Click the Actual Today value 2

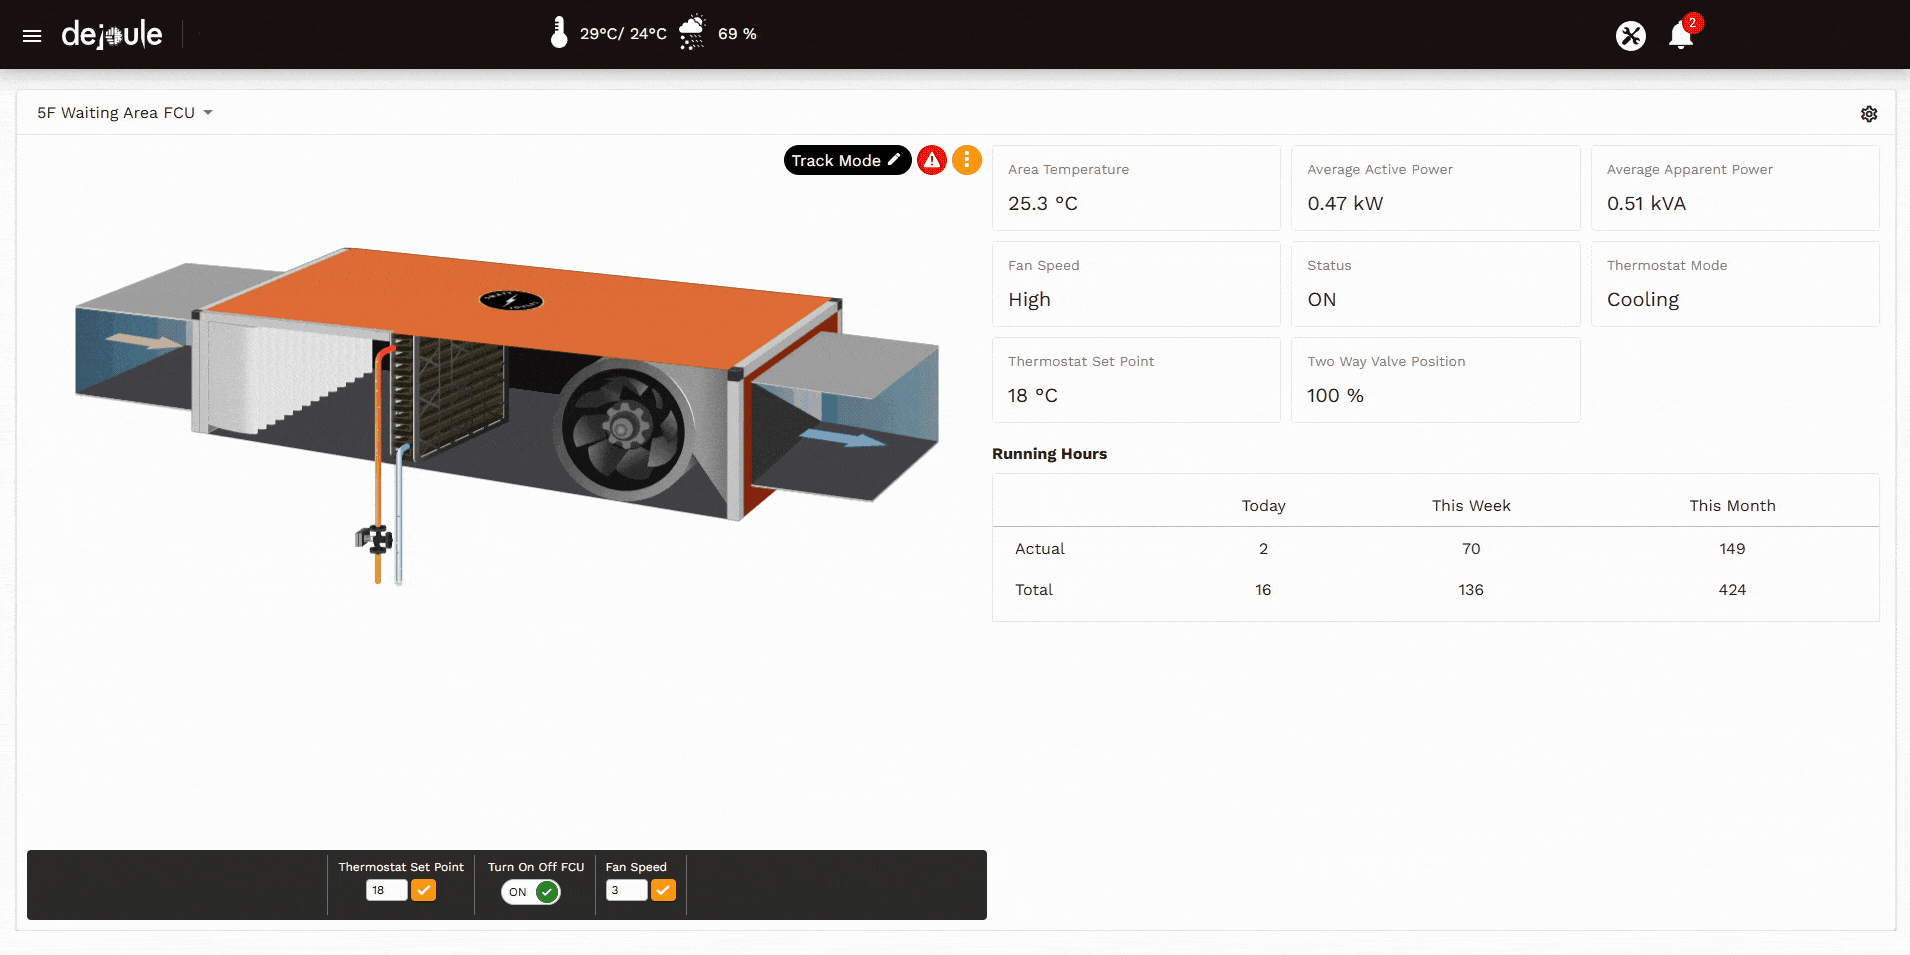[x=1263, y=549]
